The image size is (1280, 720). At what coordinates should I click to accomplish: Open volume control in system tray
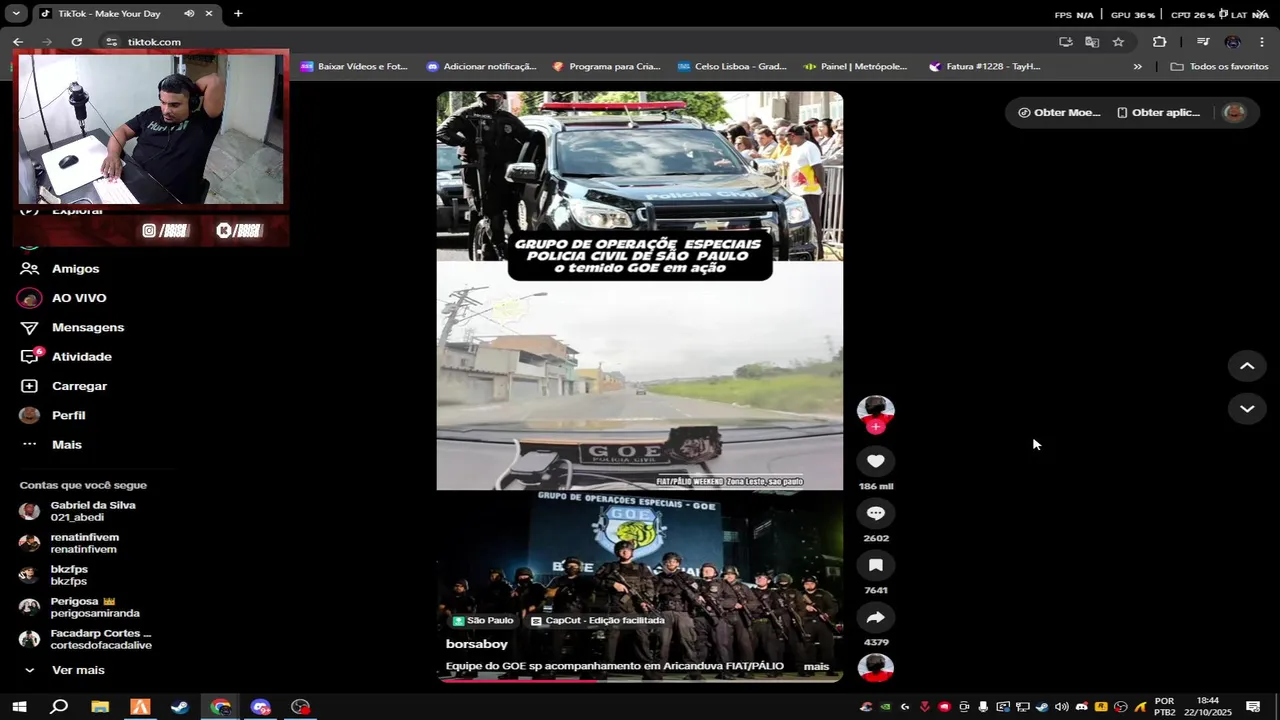pyautogui.click(x=1062, y=707)
